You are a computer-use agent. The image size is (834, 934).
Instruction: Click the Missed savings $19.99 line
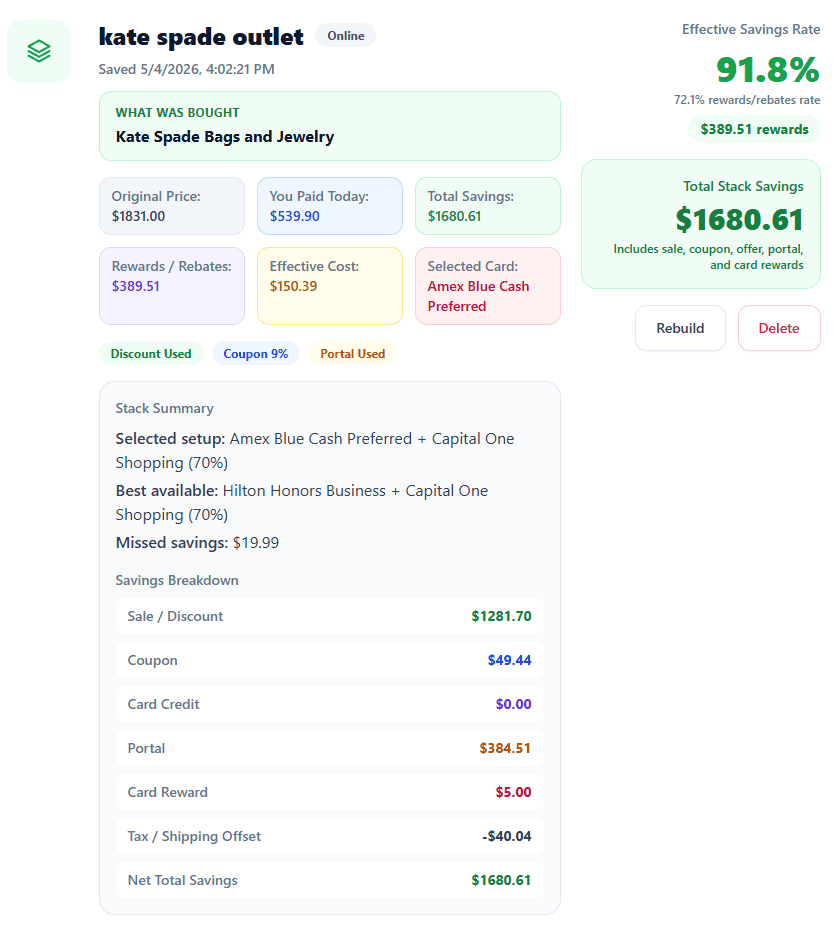pos(197,543)
